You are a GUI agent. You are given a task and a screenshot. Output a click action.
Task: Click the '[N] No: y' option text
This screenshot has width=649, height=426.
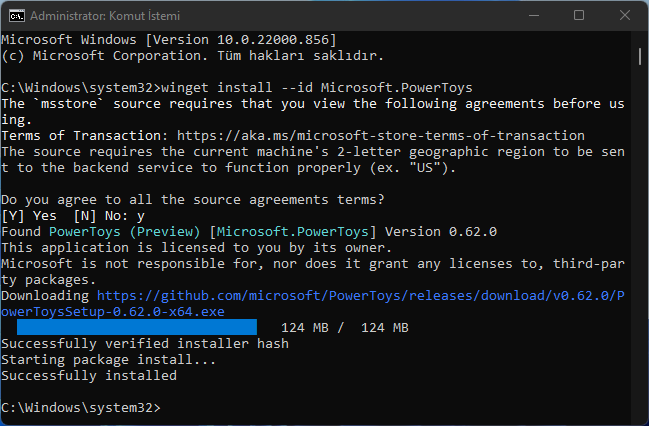point(109,216)
